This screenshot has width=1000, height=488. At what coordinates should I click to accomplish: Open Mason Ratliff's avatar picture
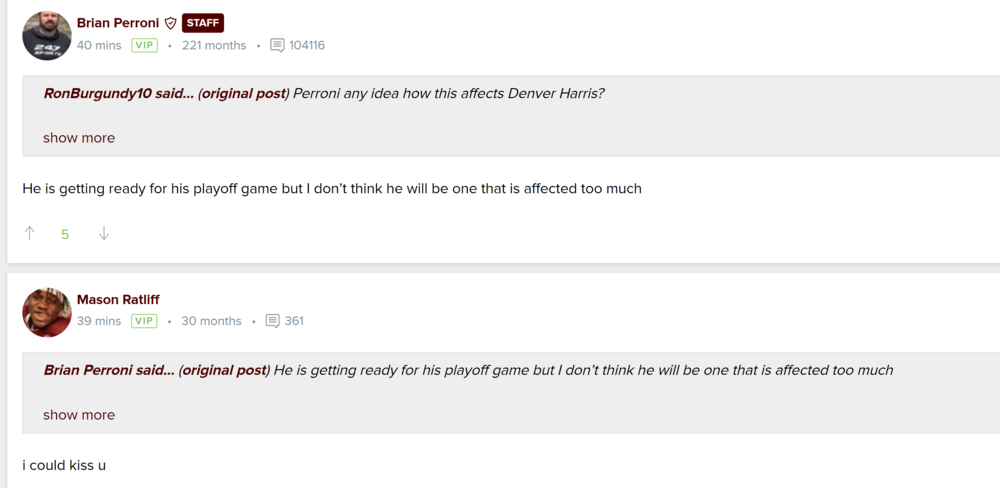click(47, 312)
